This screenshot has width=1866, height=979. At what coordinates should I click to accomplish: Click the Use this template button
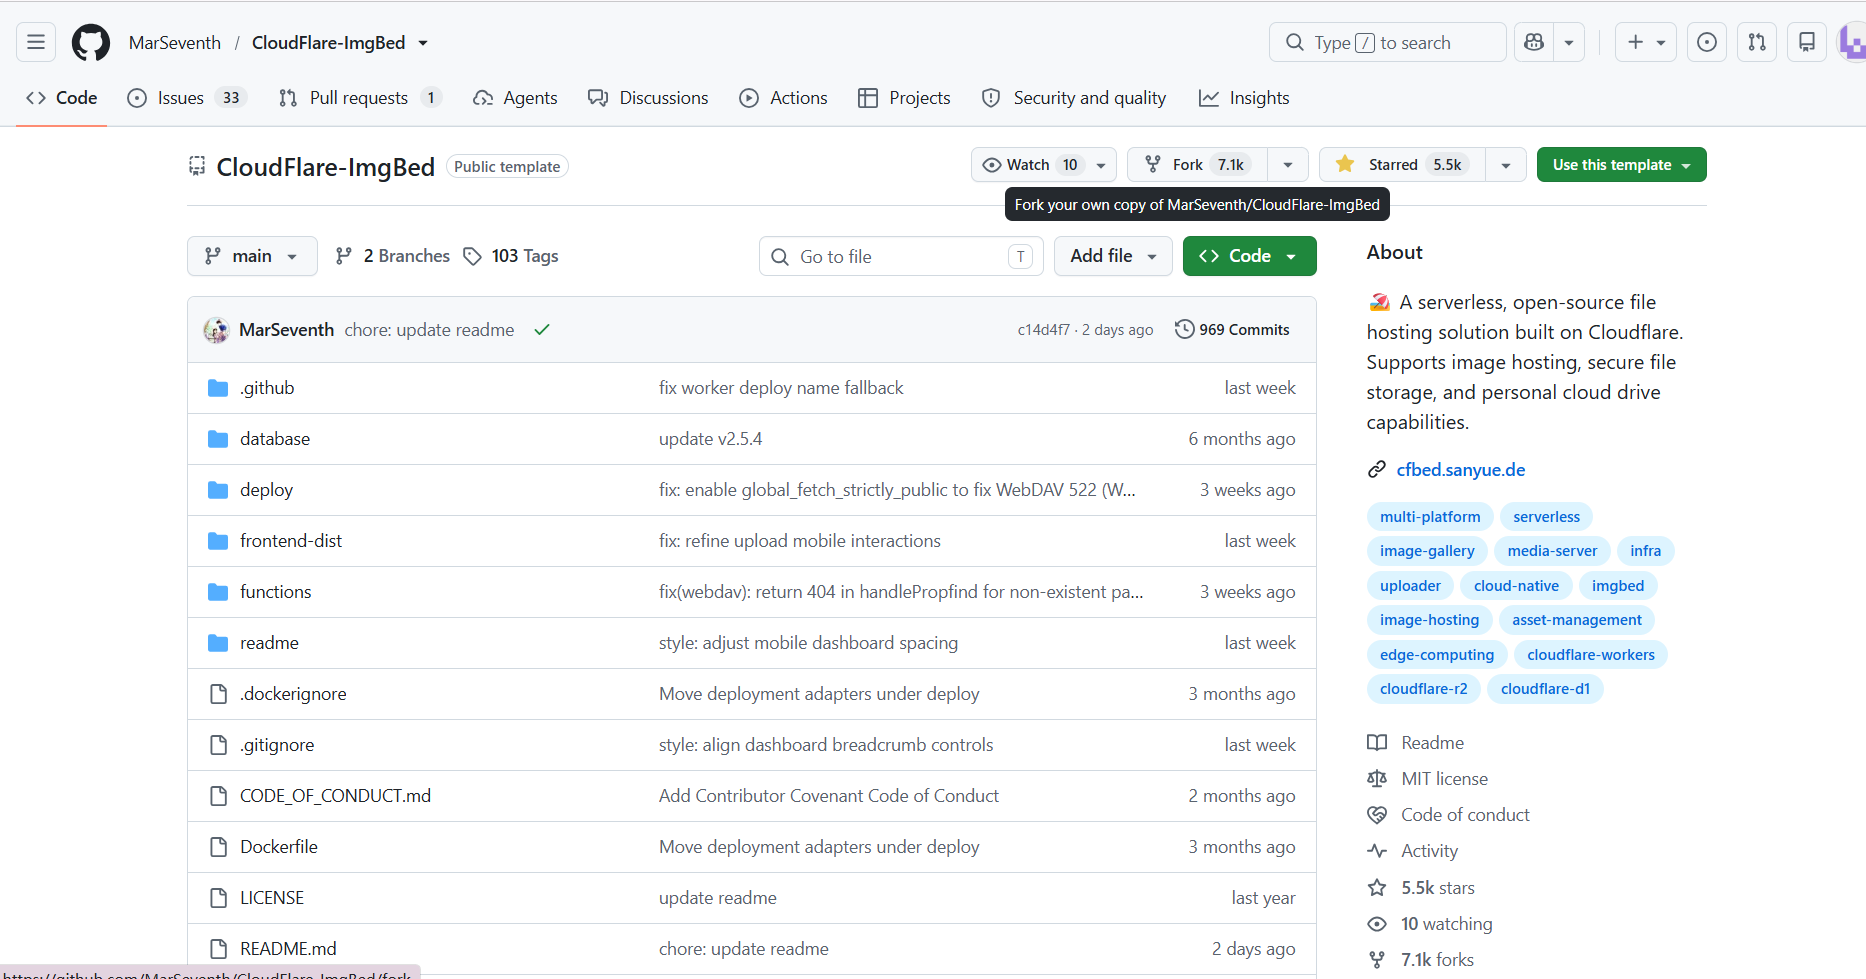point(1621,165)
